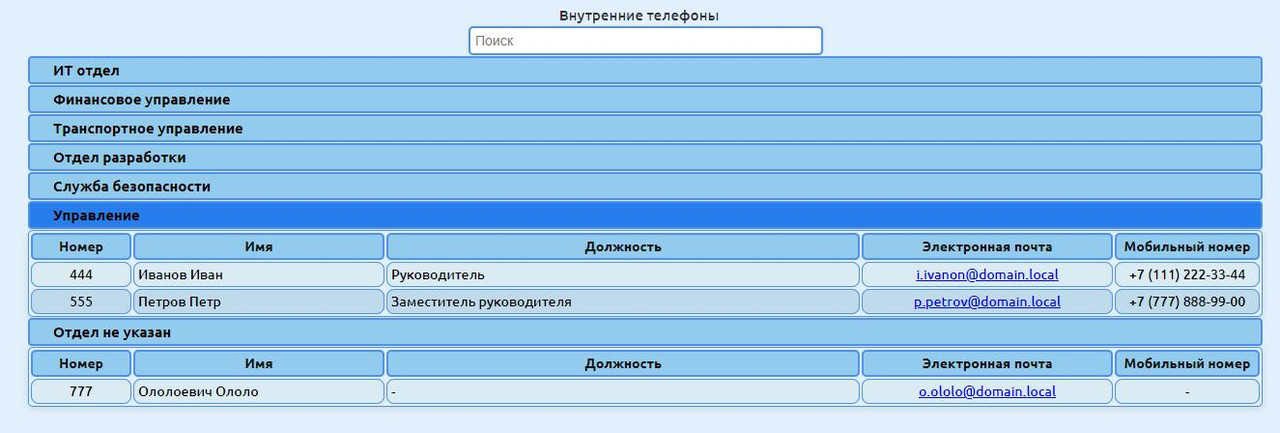Image resolution: width=1280 pixels, height=433 pixels.
Task: Expand the Транспортное управление section
Action: (x=645, y=129)
